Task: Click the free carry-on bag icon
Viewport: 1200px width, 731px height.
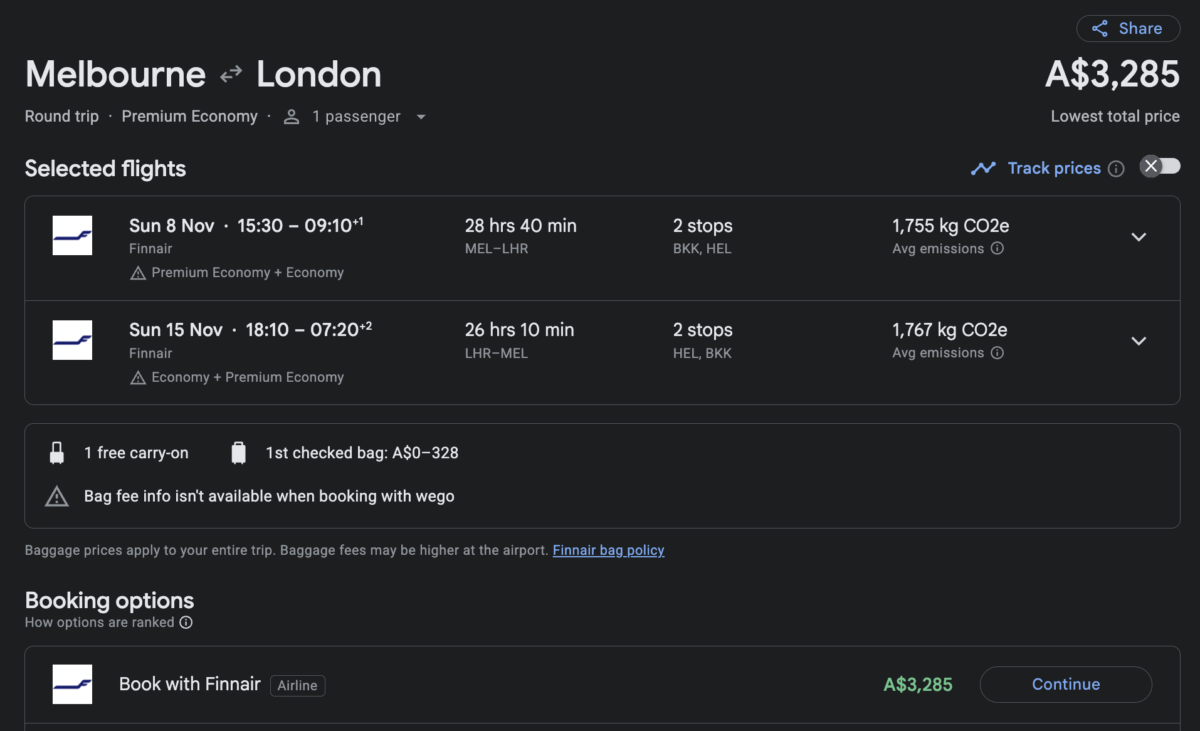Action: click(x=57, y=453)
